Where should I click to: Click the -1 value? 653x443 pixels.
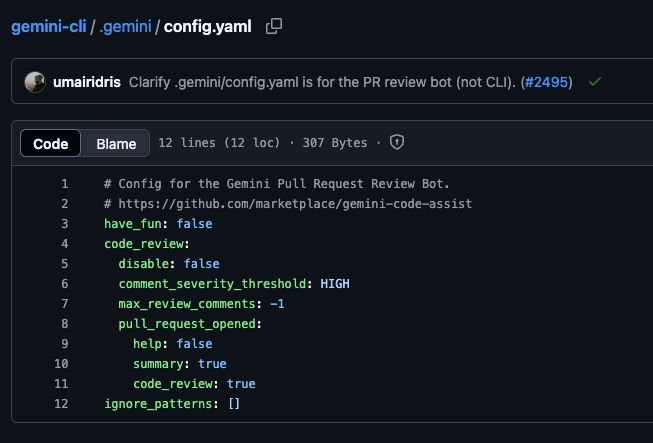(277, 304)
